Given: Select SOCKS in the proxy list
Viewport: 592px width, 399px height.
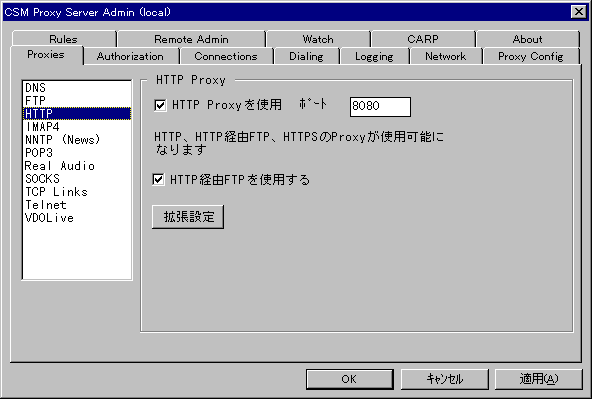Looking at the screenshot, I should (77, 179).
